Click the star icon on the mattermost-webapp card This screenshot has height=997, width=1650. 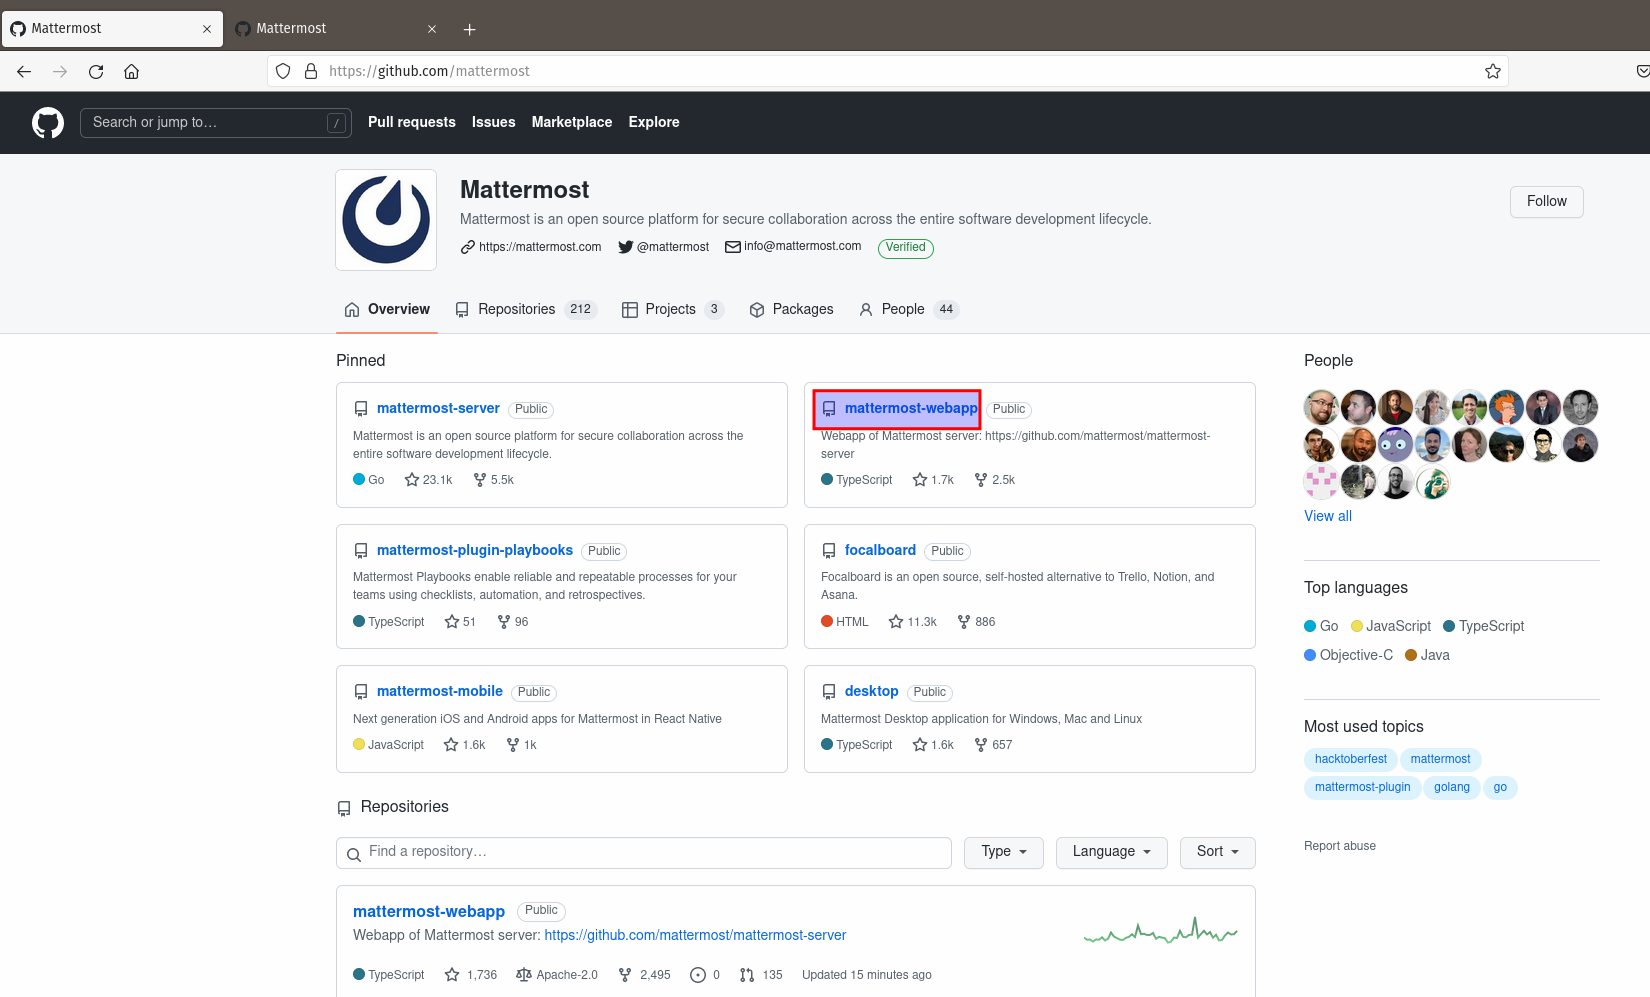[919, 479]
